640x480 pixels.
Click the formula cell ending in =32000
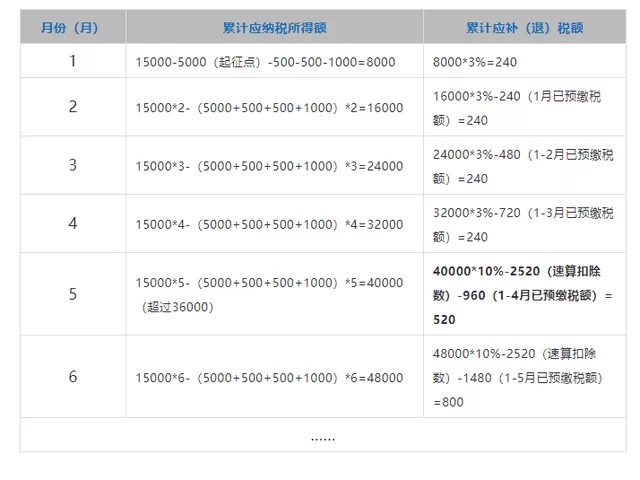269,224
